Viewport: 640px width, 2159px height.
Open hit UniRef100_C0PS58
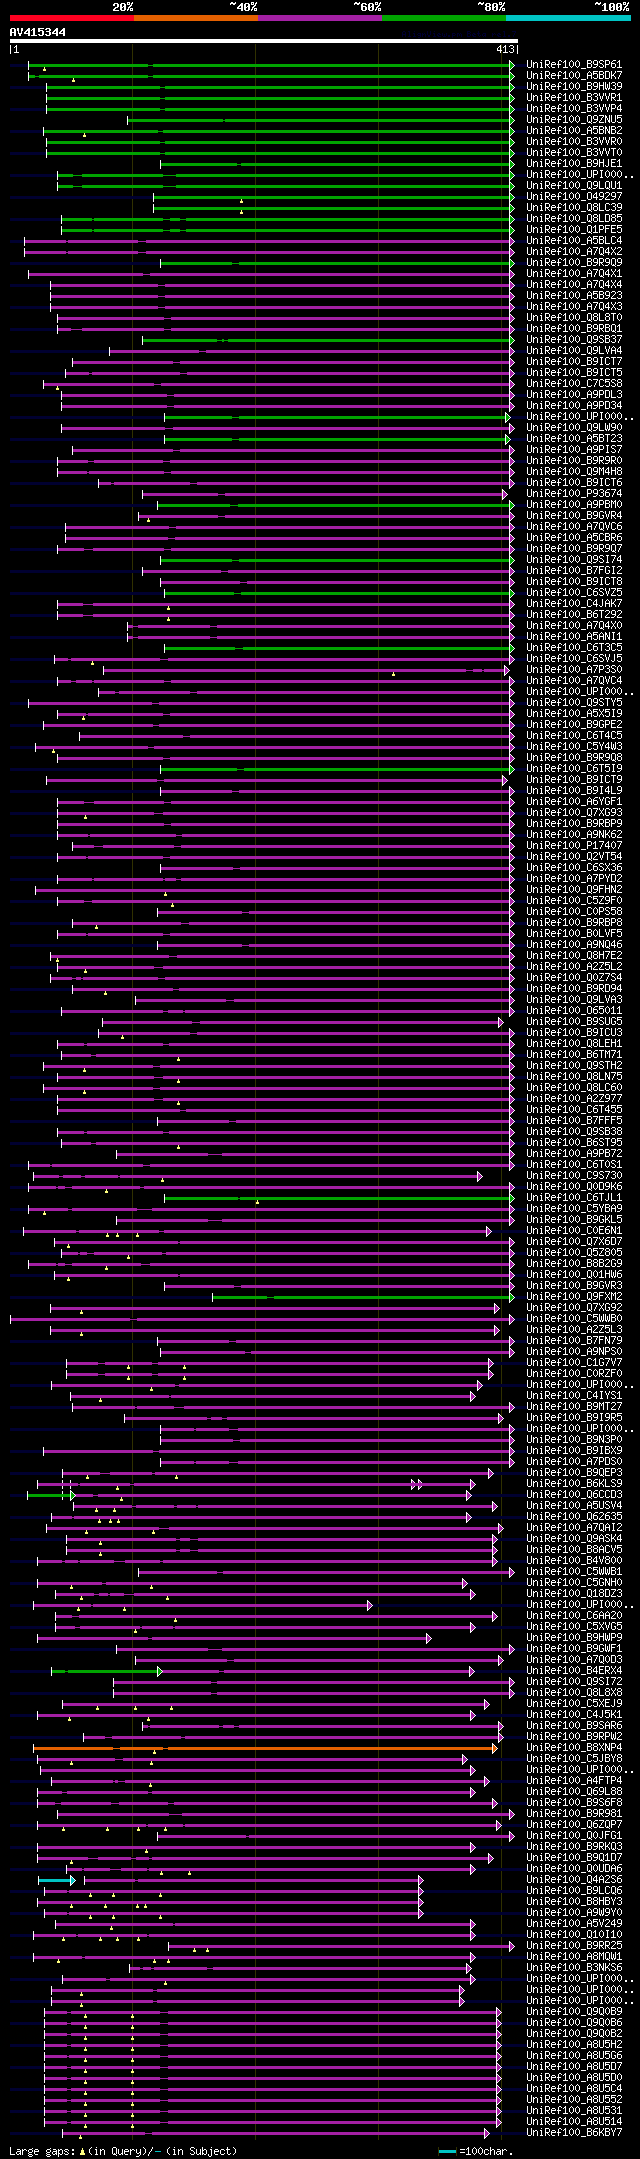(574, 912)
